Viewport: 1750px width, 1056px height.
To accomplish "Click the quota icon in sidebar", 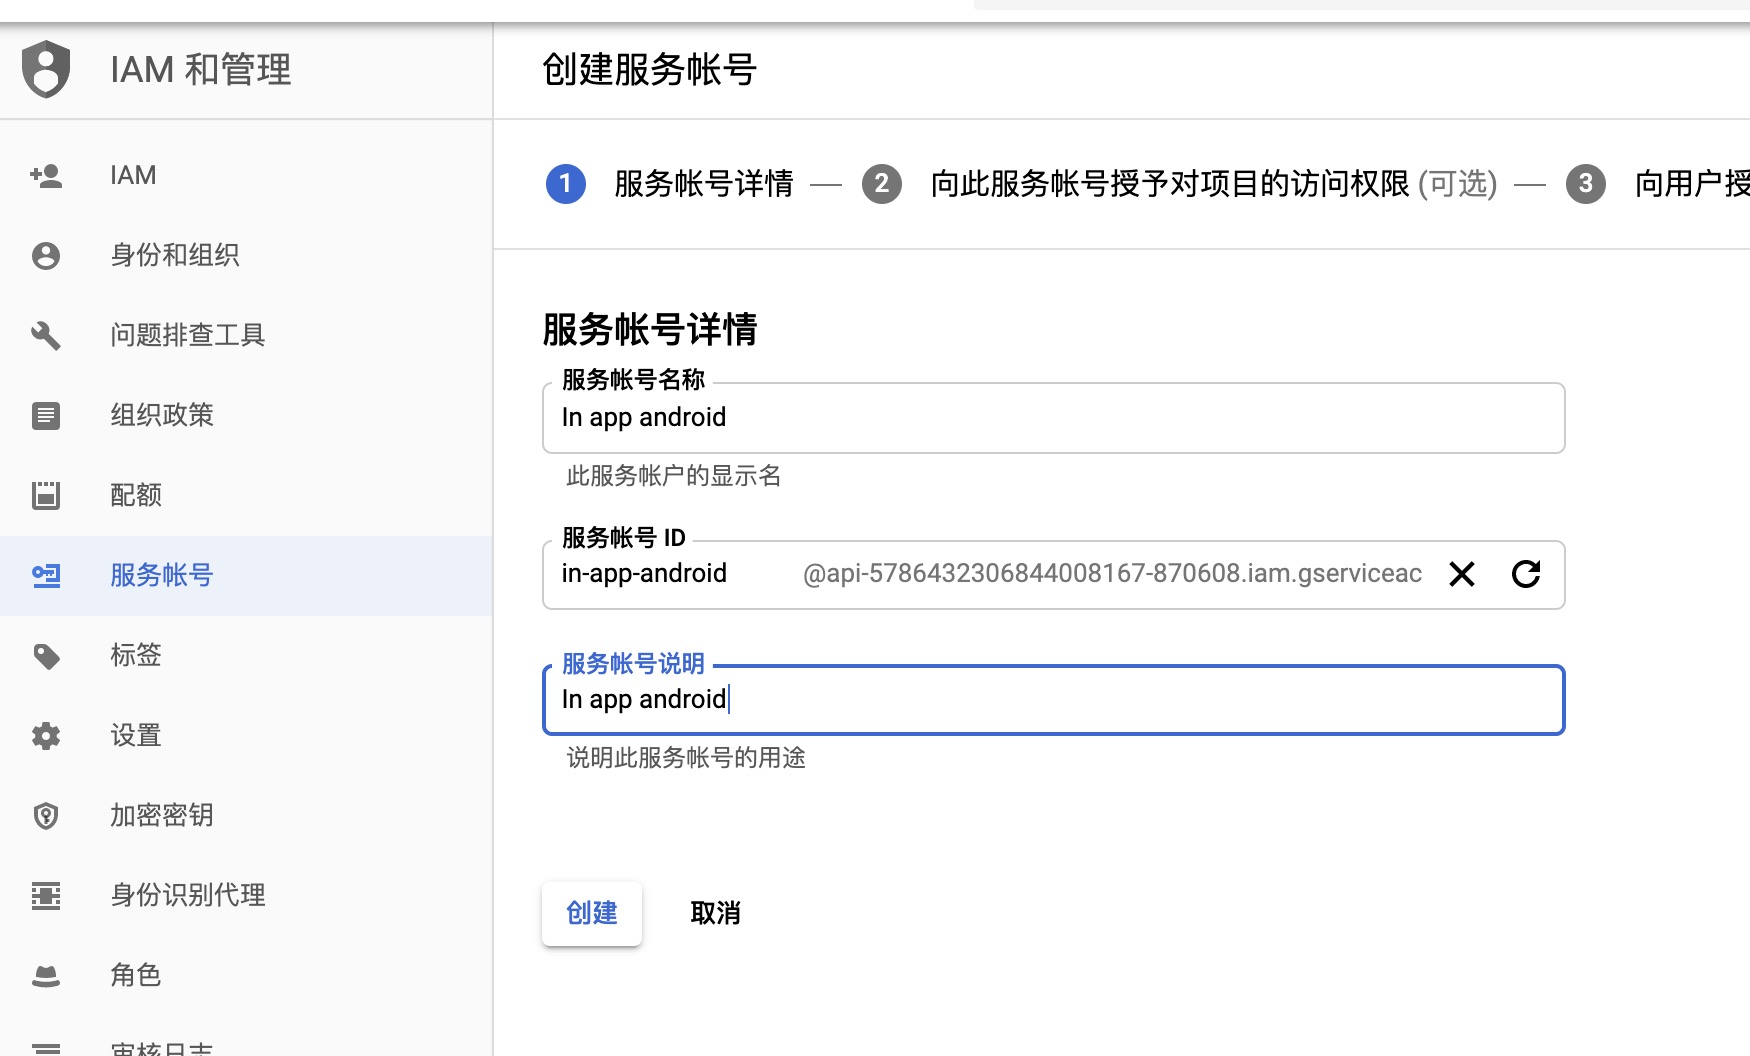I will pos(46,496).
